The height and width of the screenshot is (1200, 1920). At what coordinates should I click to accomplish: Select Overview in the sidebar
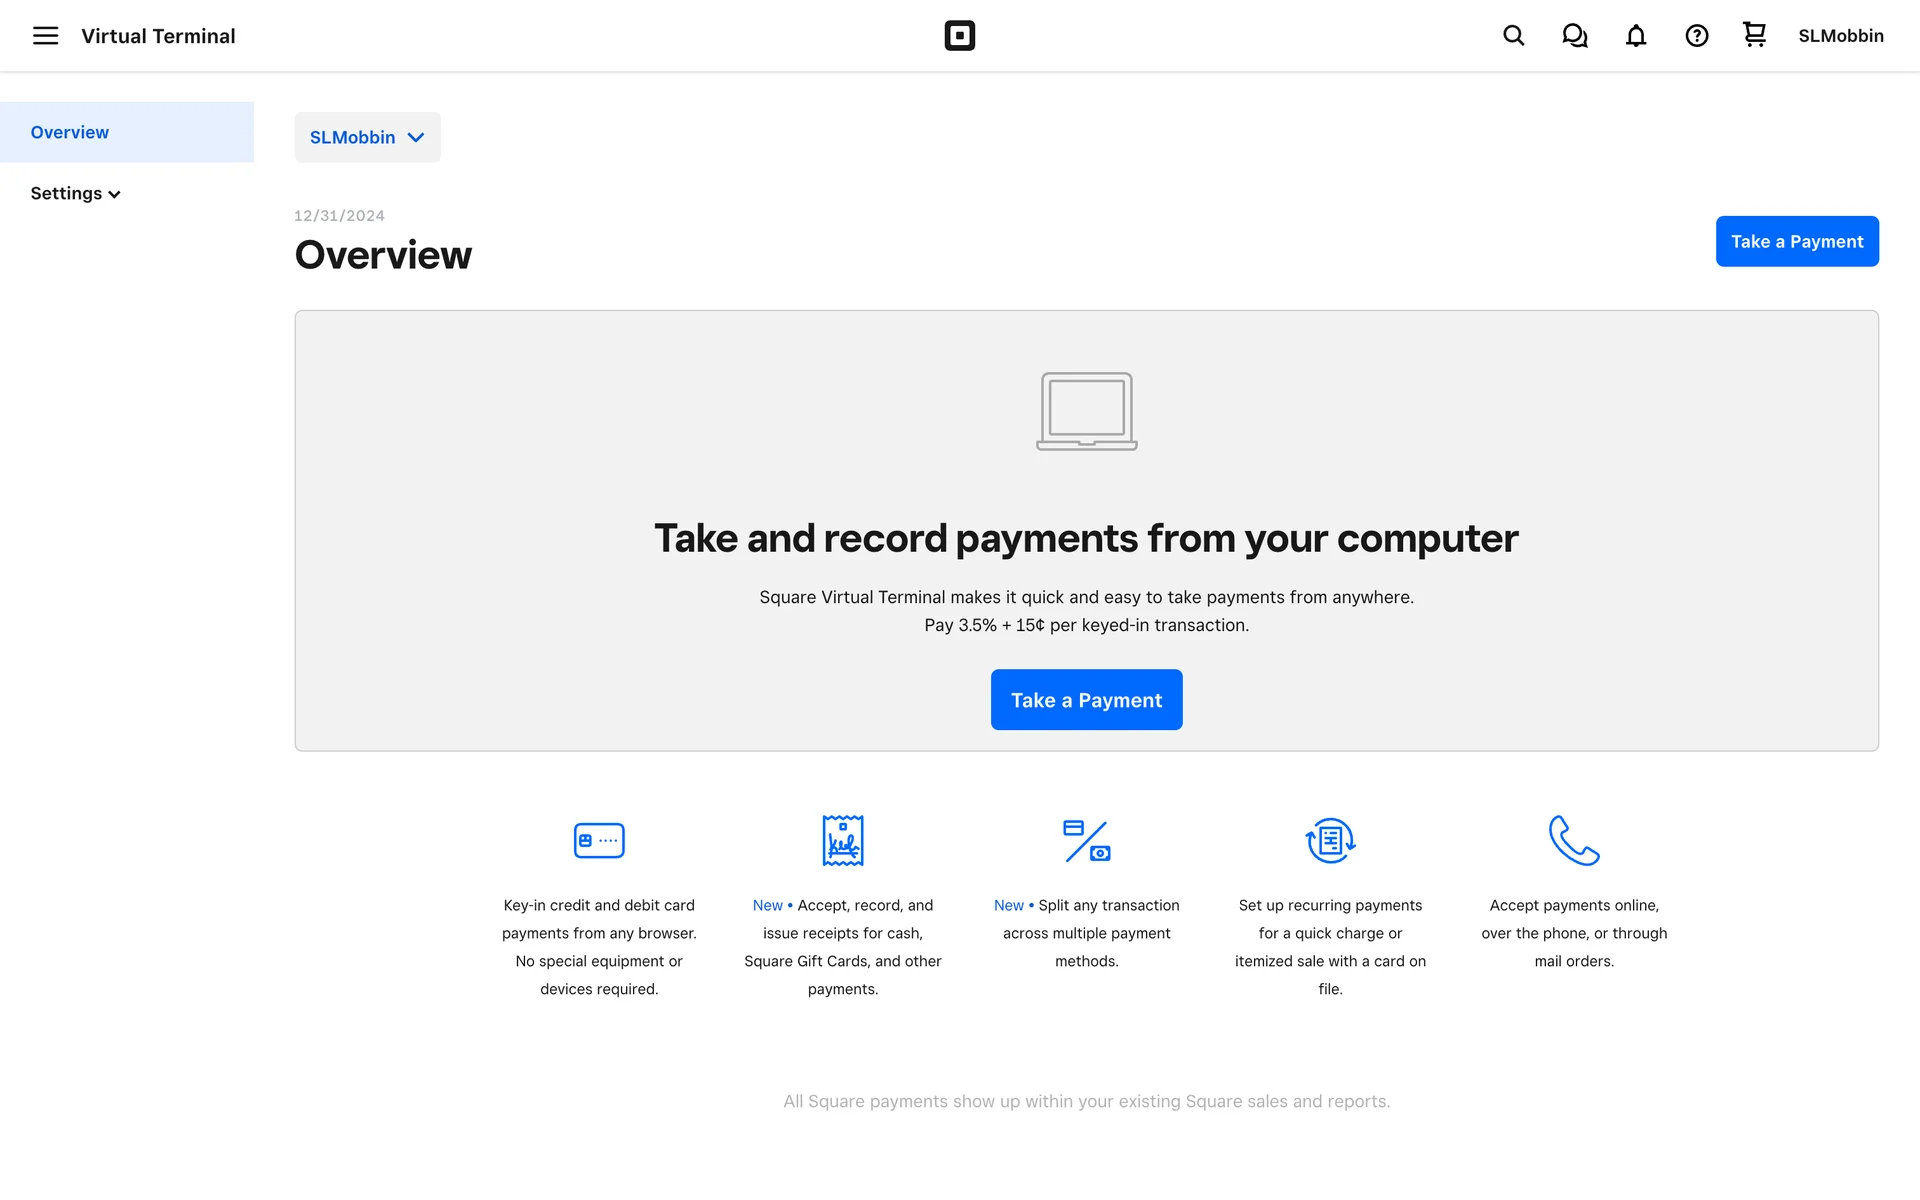[70, 132]
